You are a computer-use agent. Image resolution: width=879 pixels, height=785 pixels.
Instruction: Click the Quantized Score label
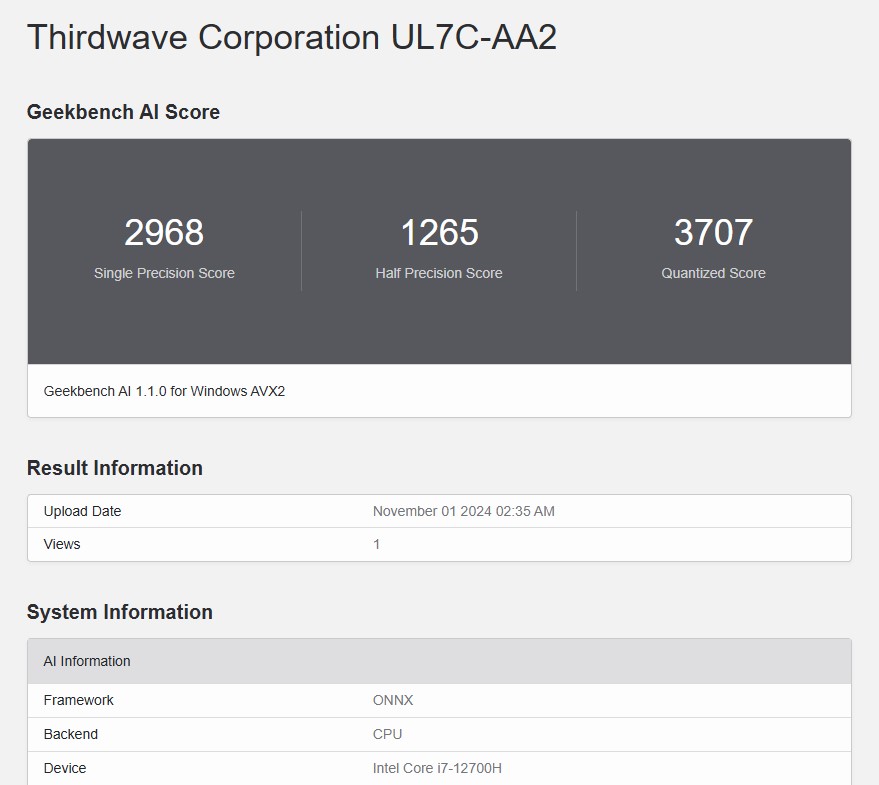click(x=713, y=272)
